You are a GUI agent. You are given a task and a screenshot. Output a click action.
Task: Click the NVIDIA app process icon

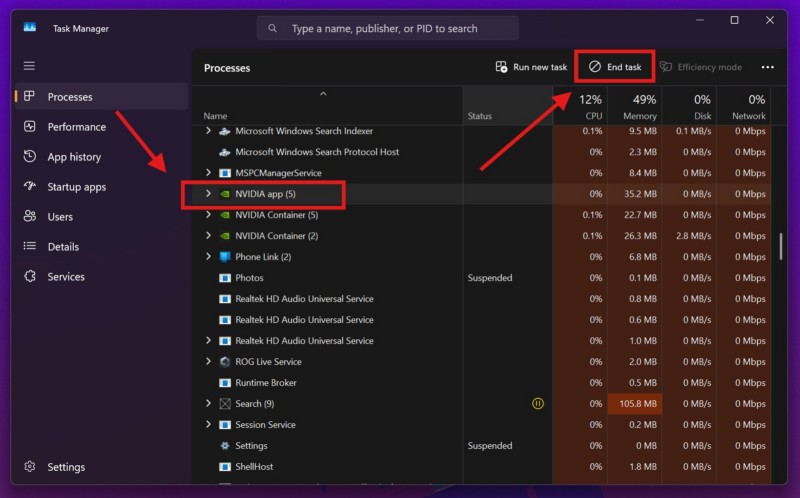(225, 194)
